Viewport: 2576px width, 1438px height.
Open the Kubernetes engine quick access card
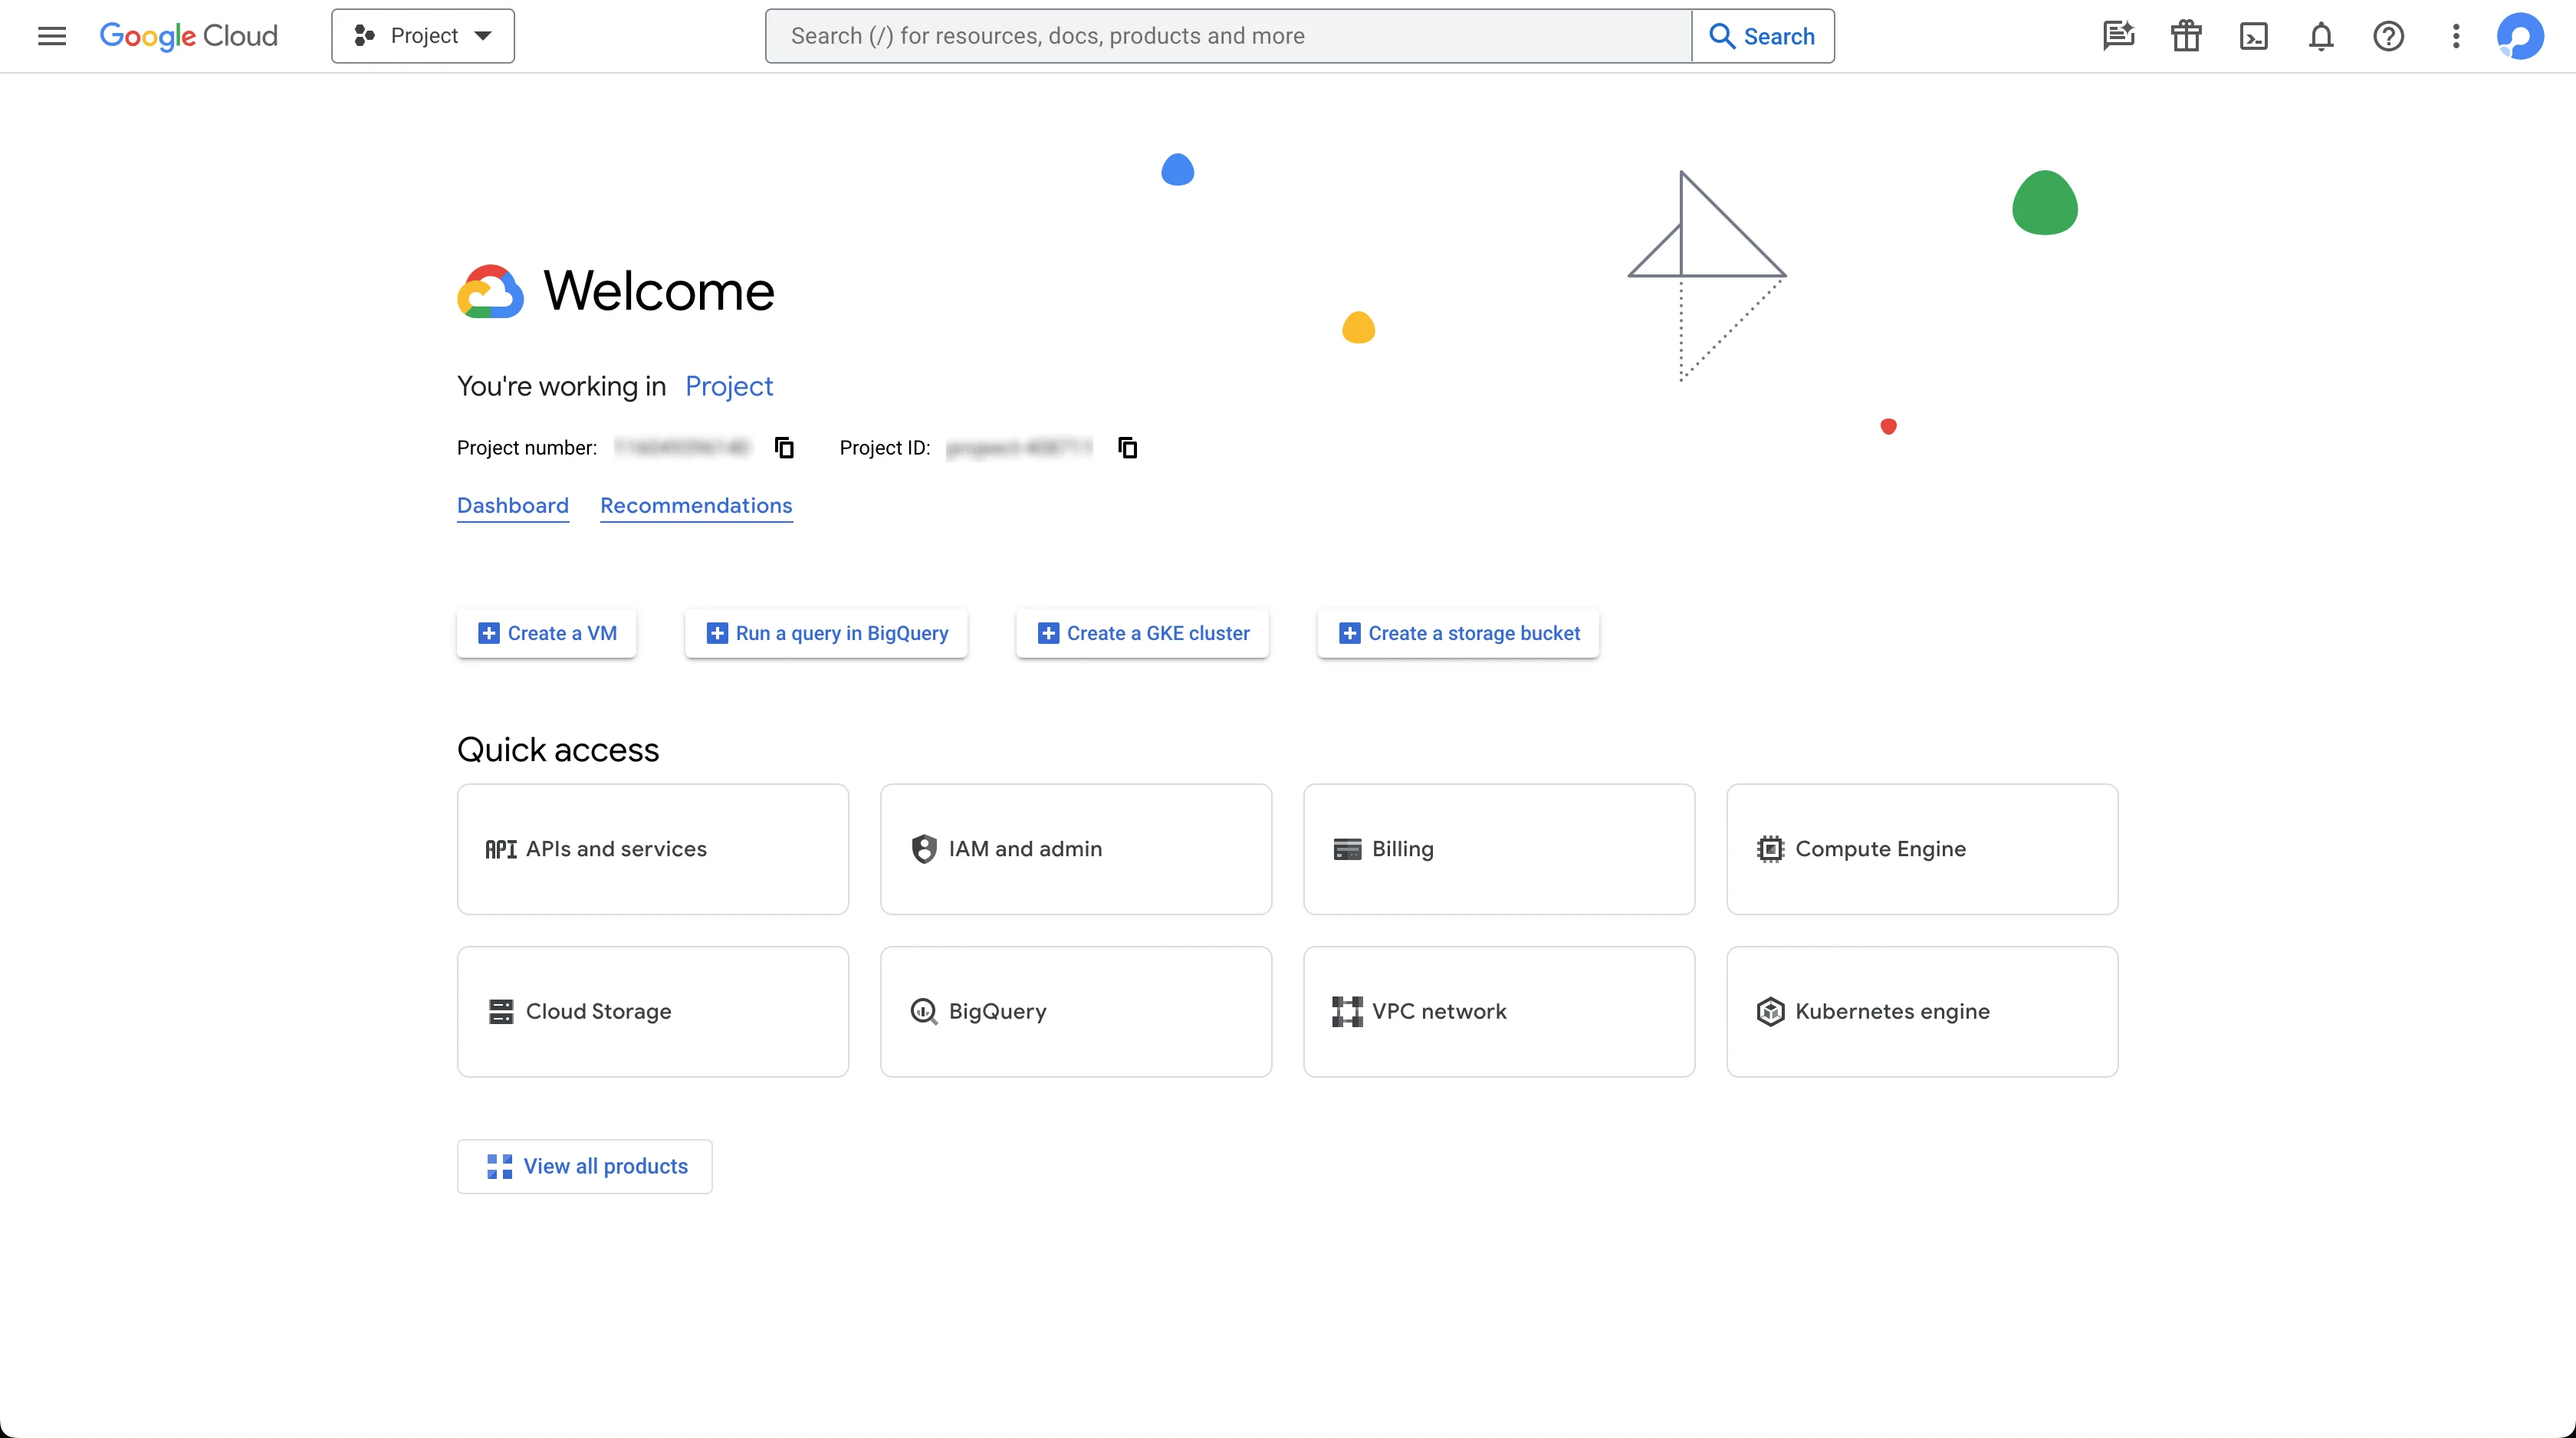(x=1921, y=1011)
